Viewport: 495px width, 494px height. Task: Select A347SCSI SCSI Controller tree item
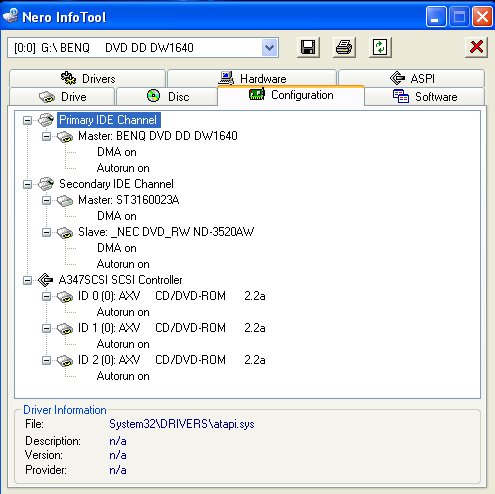pos(121,280)
